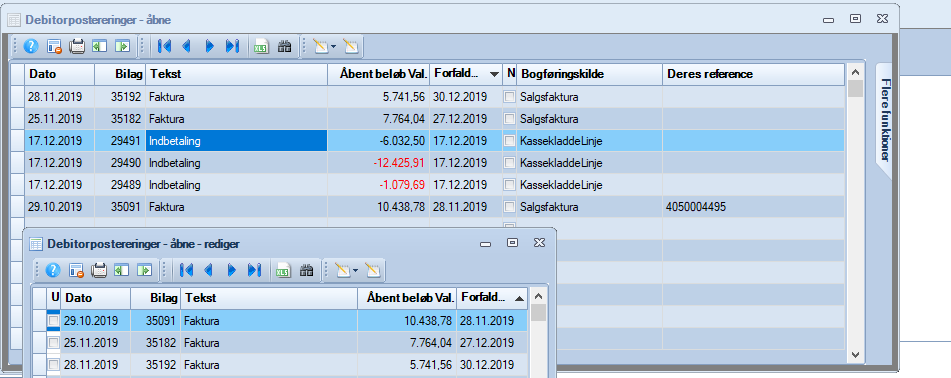
Task: Tick the N checkbox for Indbetaling 29491 row
Action: [x=510, y=141]
